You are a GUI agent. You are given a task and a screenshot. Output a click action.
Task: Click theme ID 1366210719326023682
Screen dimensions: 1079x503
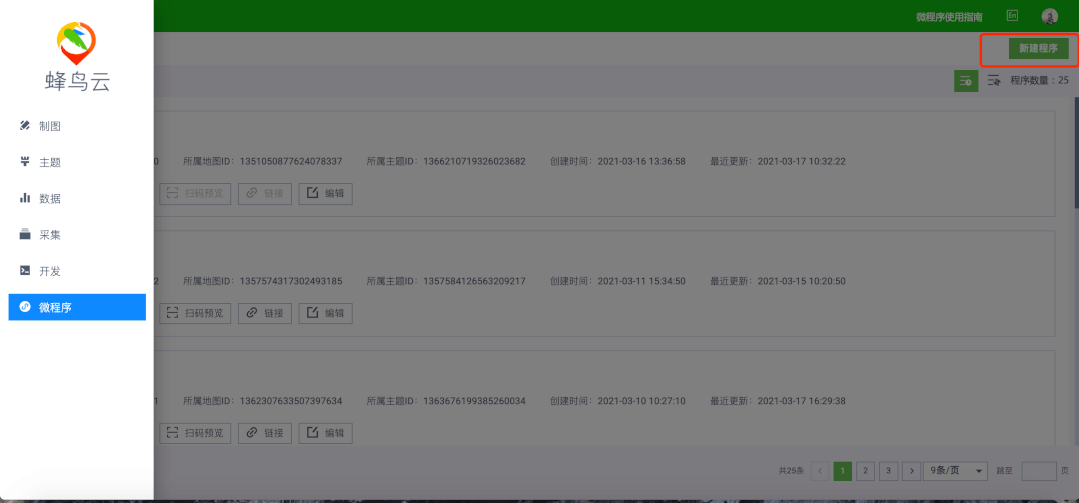(x=474, y=162)
